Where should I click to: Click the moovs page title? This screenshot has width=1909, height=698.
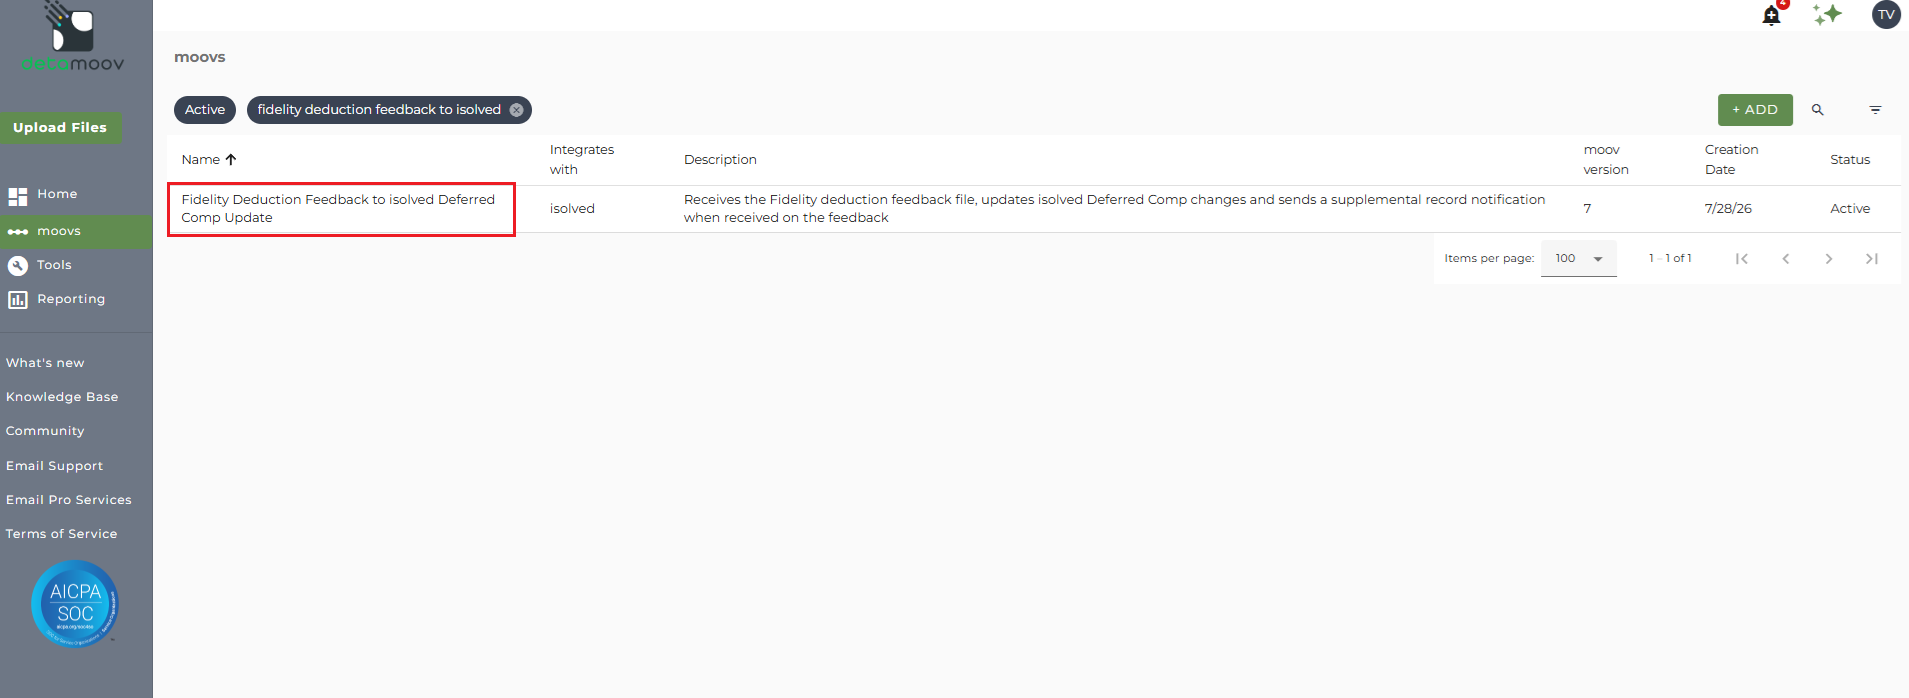point(200,57)
